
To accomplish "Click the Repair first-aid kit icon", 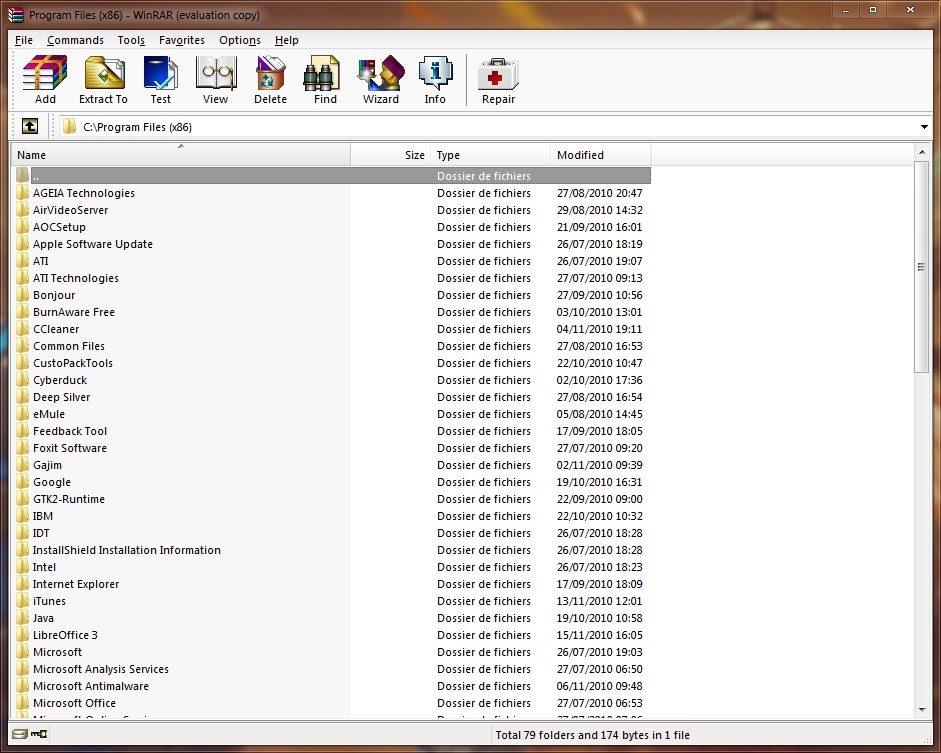I will (498, 75).
